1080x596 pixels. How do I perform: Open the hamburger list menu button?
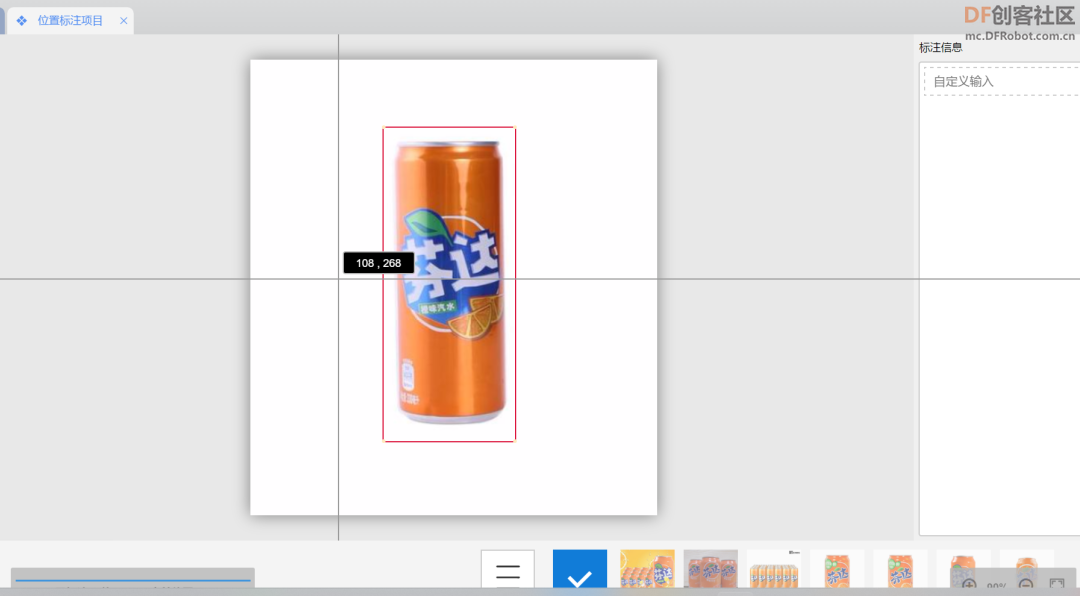508,569
